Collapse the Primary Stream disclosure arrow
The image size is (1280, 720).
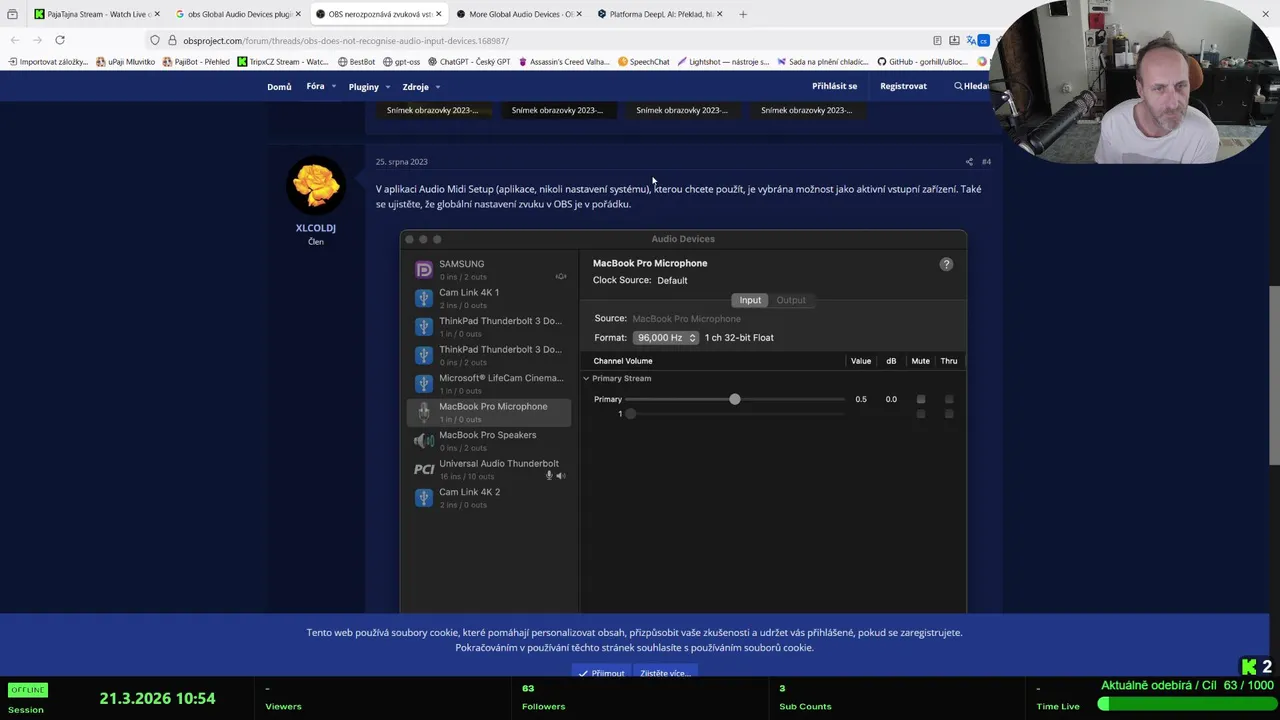(x=587, y=379)
